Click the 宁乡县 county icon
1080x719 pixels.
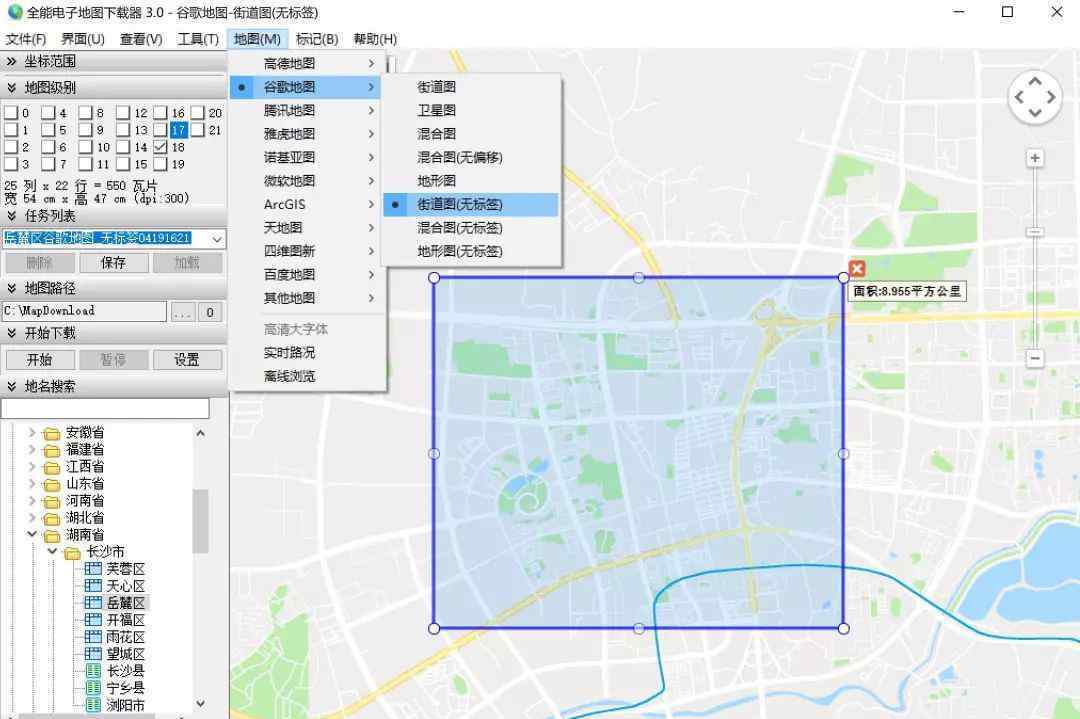(93, 688)
